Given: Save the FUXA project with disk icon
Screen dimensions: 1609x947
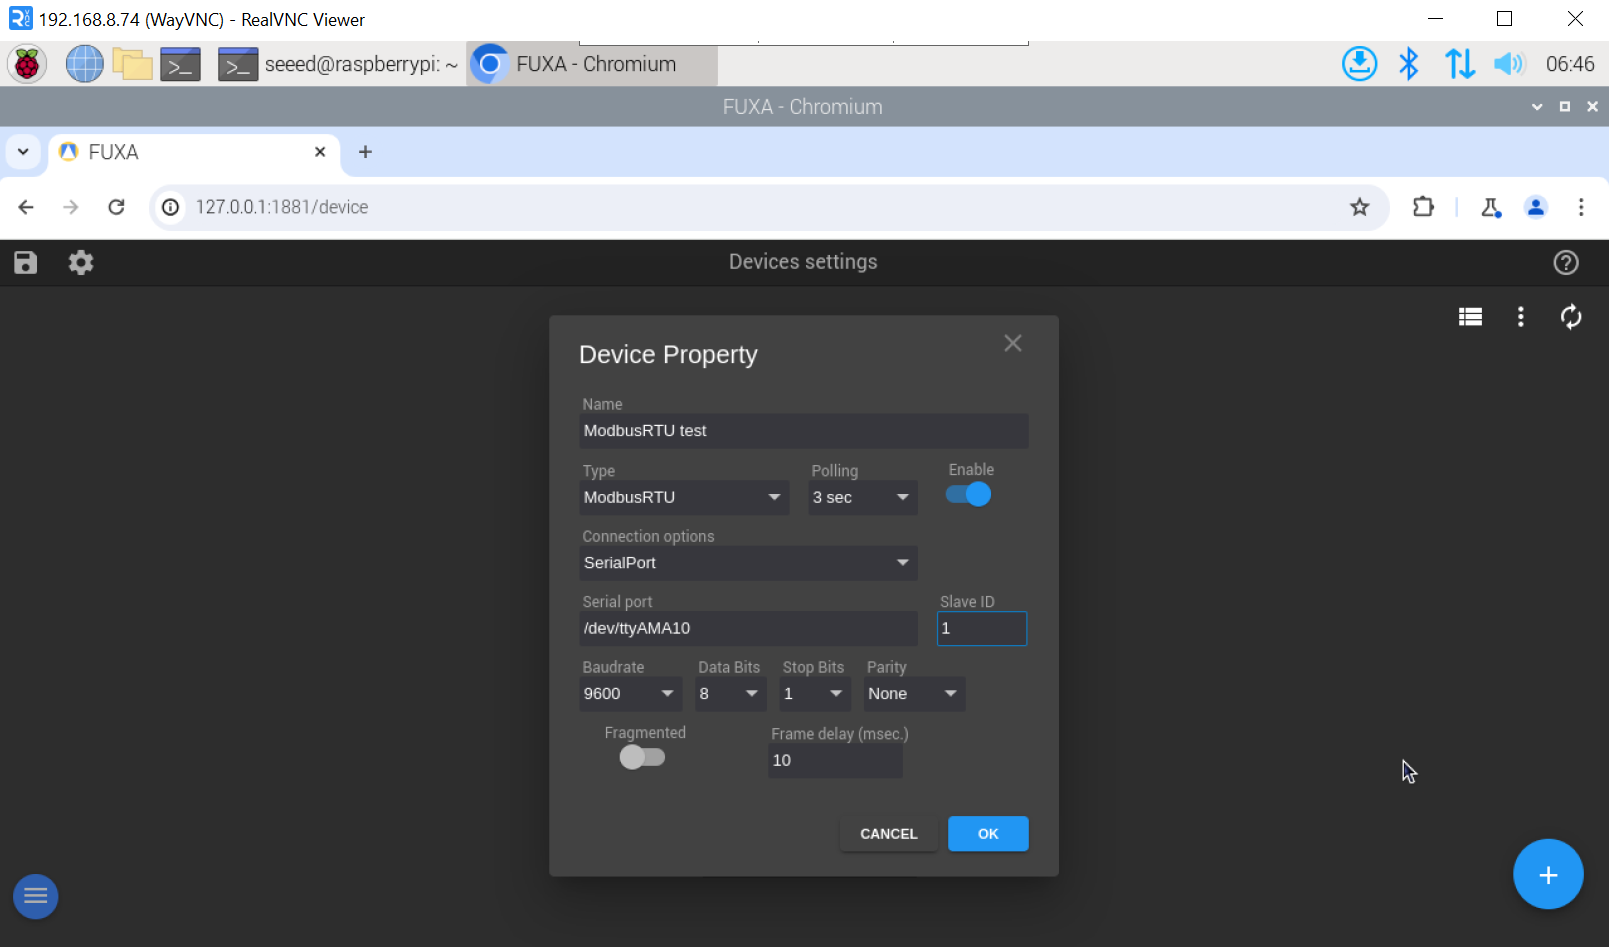Looking at the screenshot, I should (x=26, y=262).
